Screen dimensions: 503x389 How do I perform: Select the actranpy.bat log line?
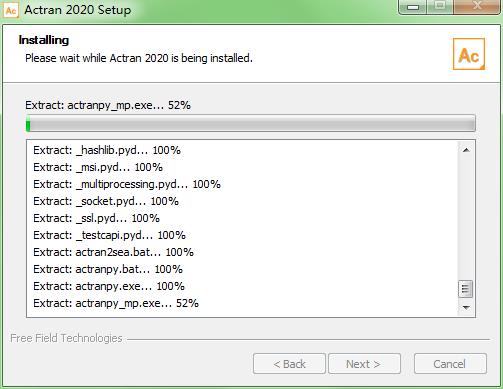point(108,269)
